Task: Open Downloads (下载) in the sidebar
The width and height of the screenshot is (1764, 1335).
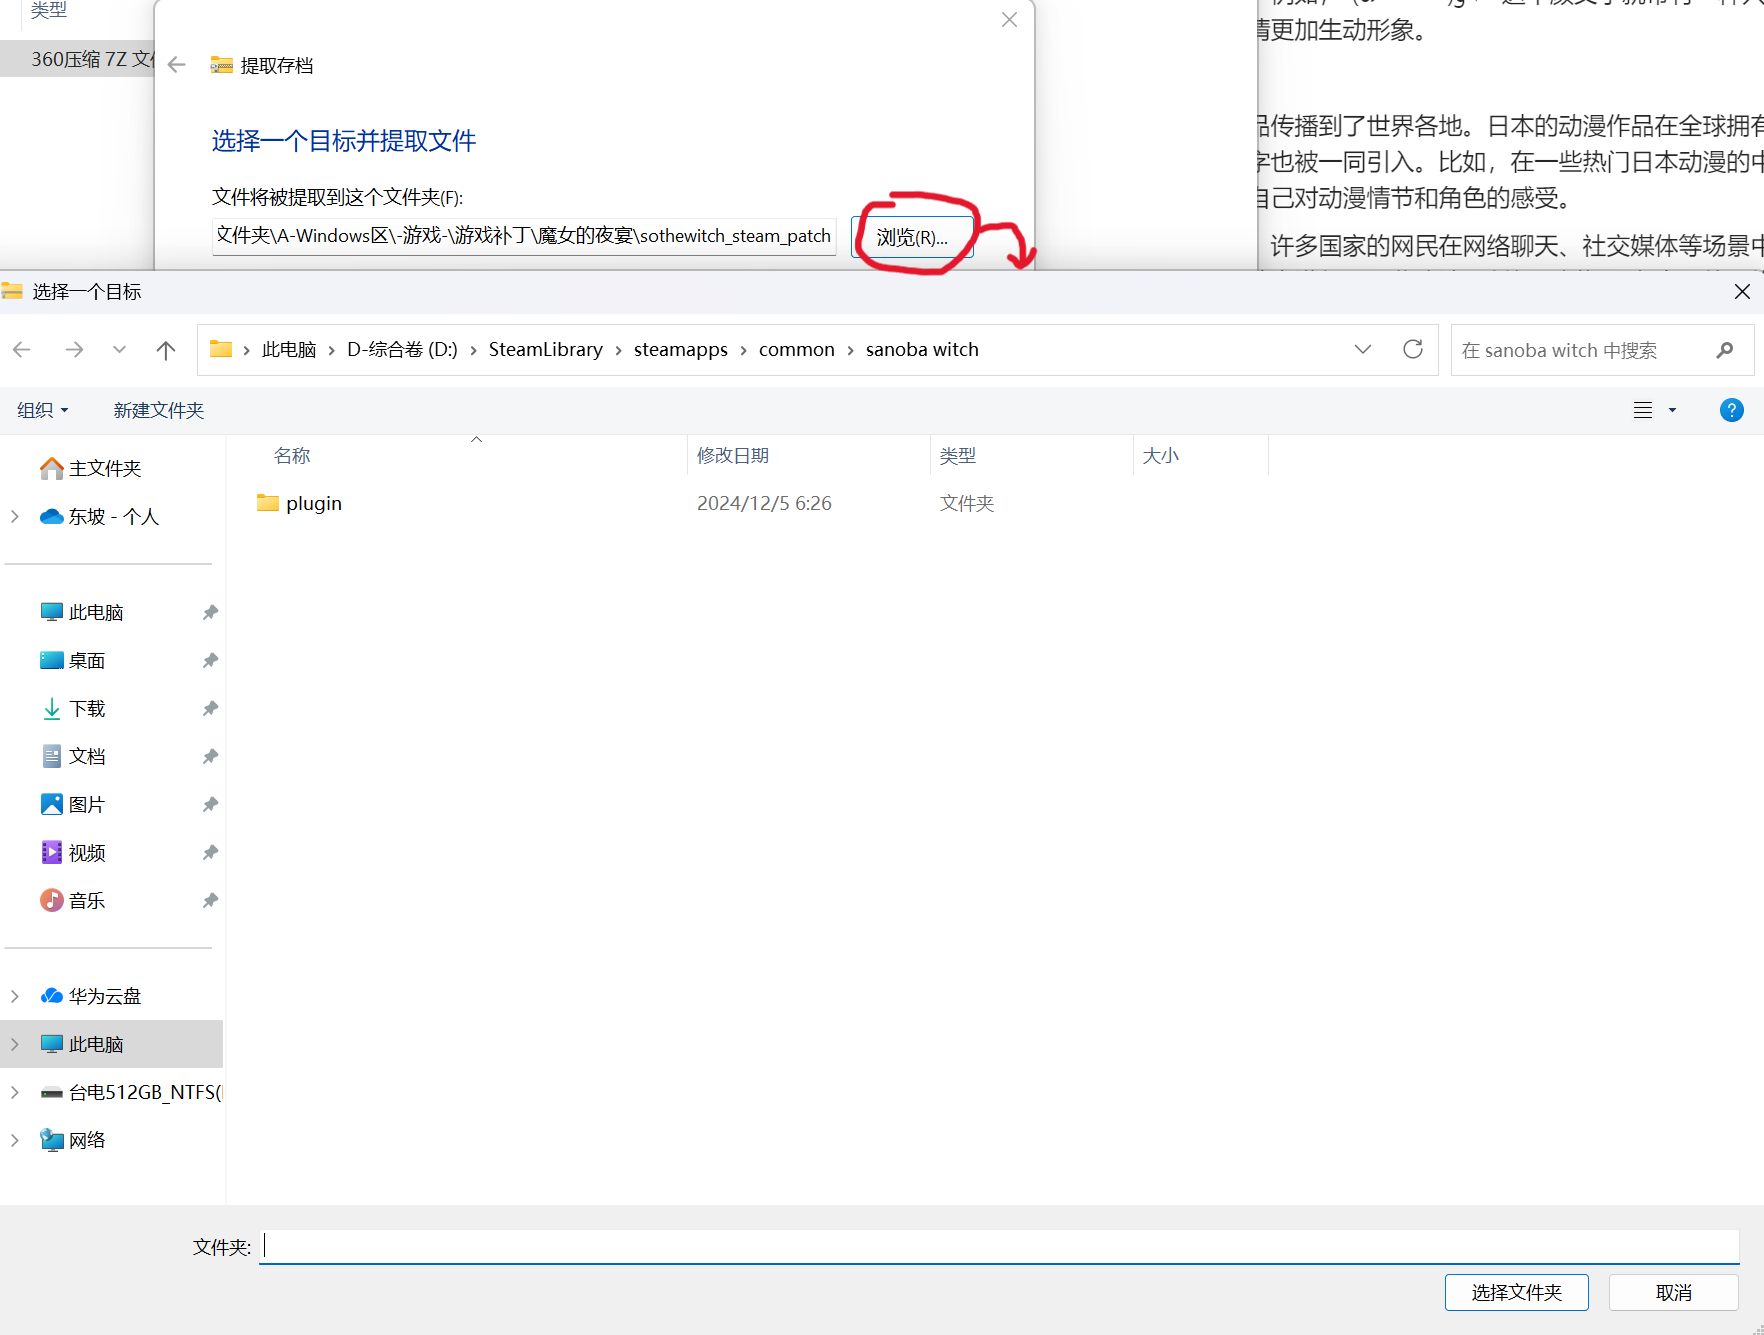Action: click(x=87, y=709)
